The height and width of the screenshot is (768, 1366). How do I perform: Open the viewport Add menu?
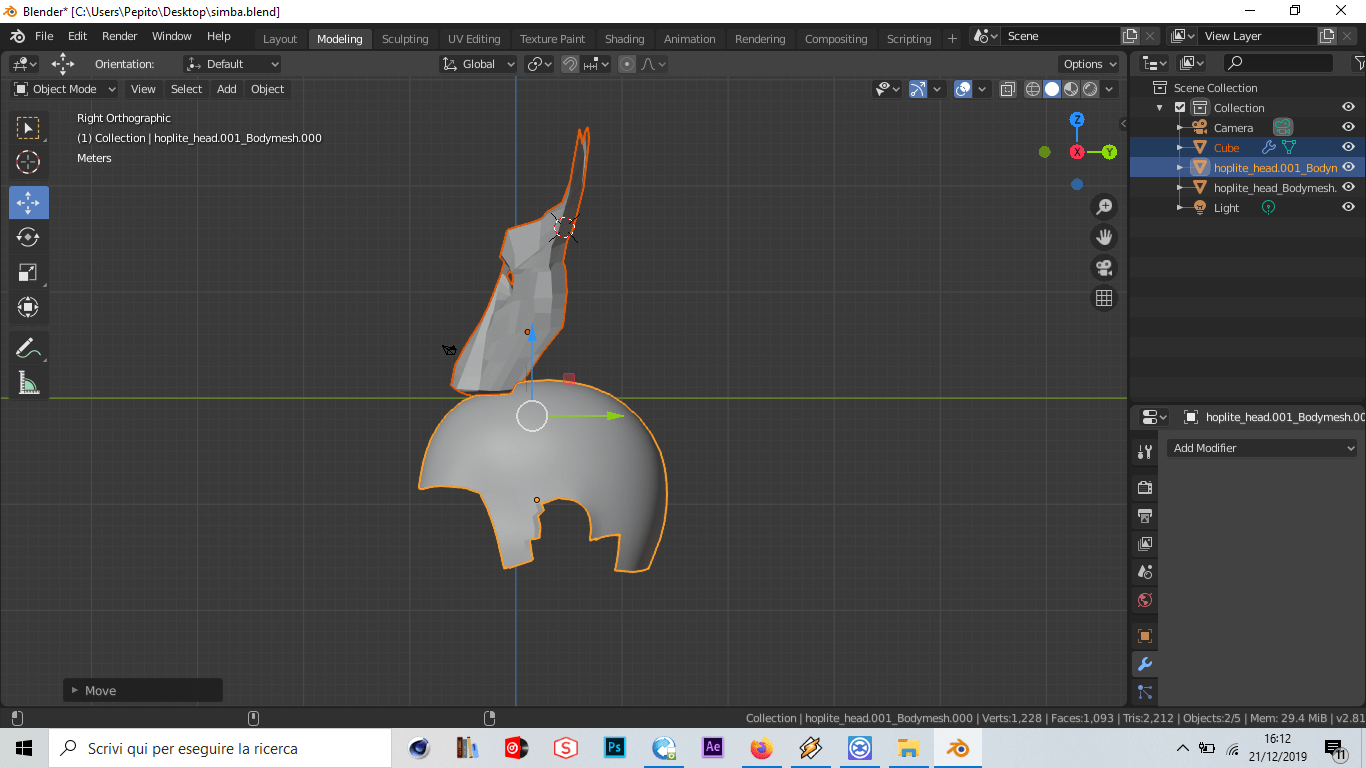pyautogui.click(x=227, y=89)
